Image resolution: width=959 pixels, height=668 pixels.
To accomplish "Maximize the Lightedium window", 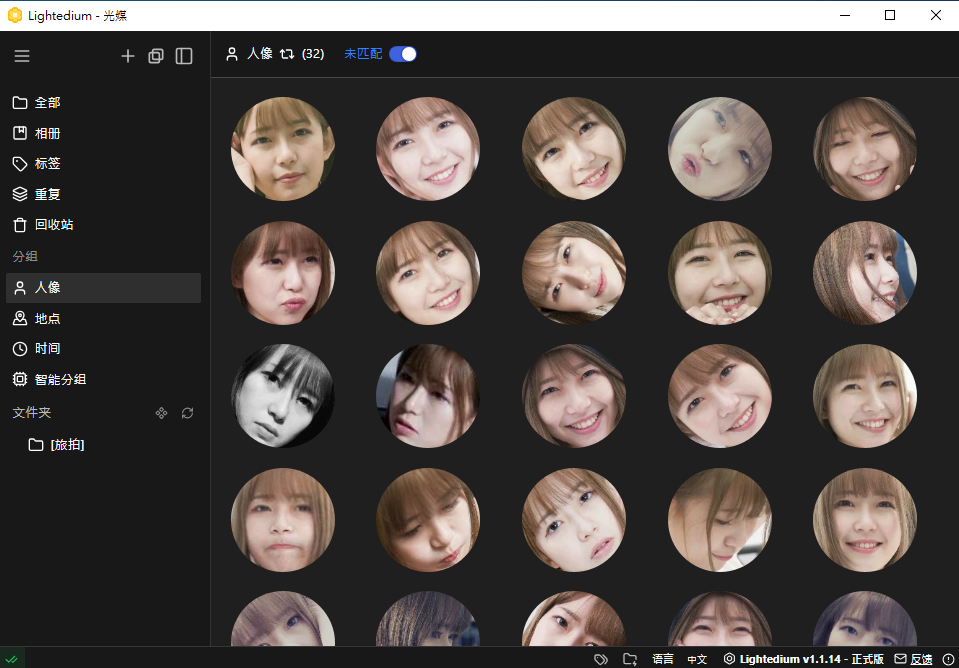I will tap(890, 15).
